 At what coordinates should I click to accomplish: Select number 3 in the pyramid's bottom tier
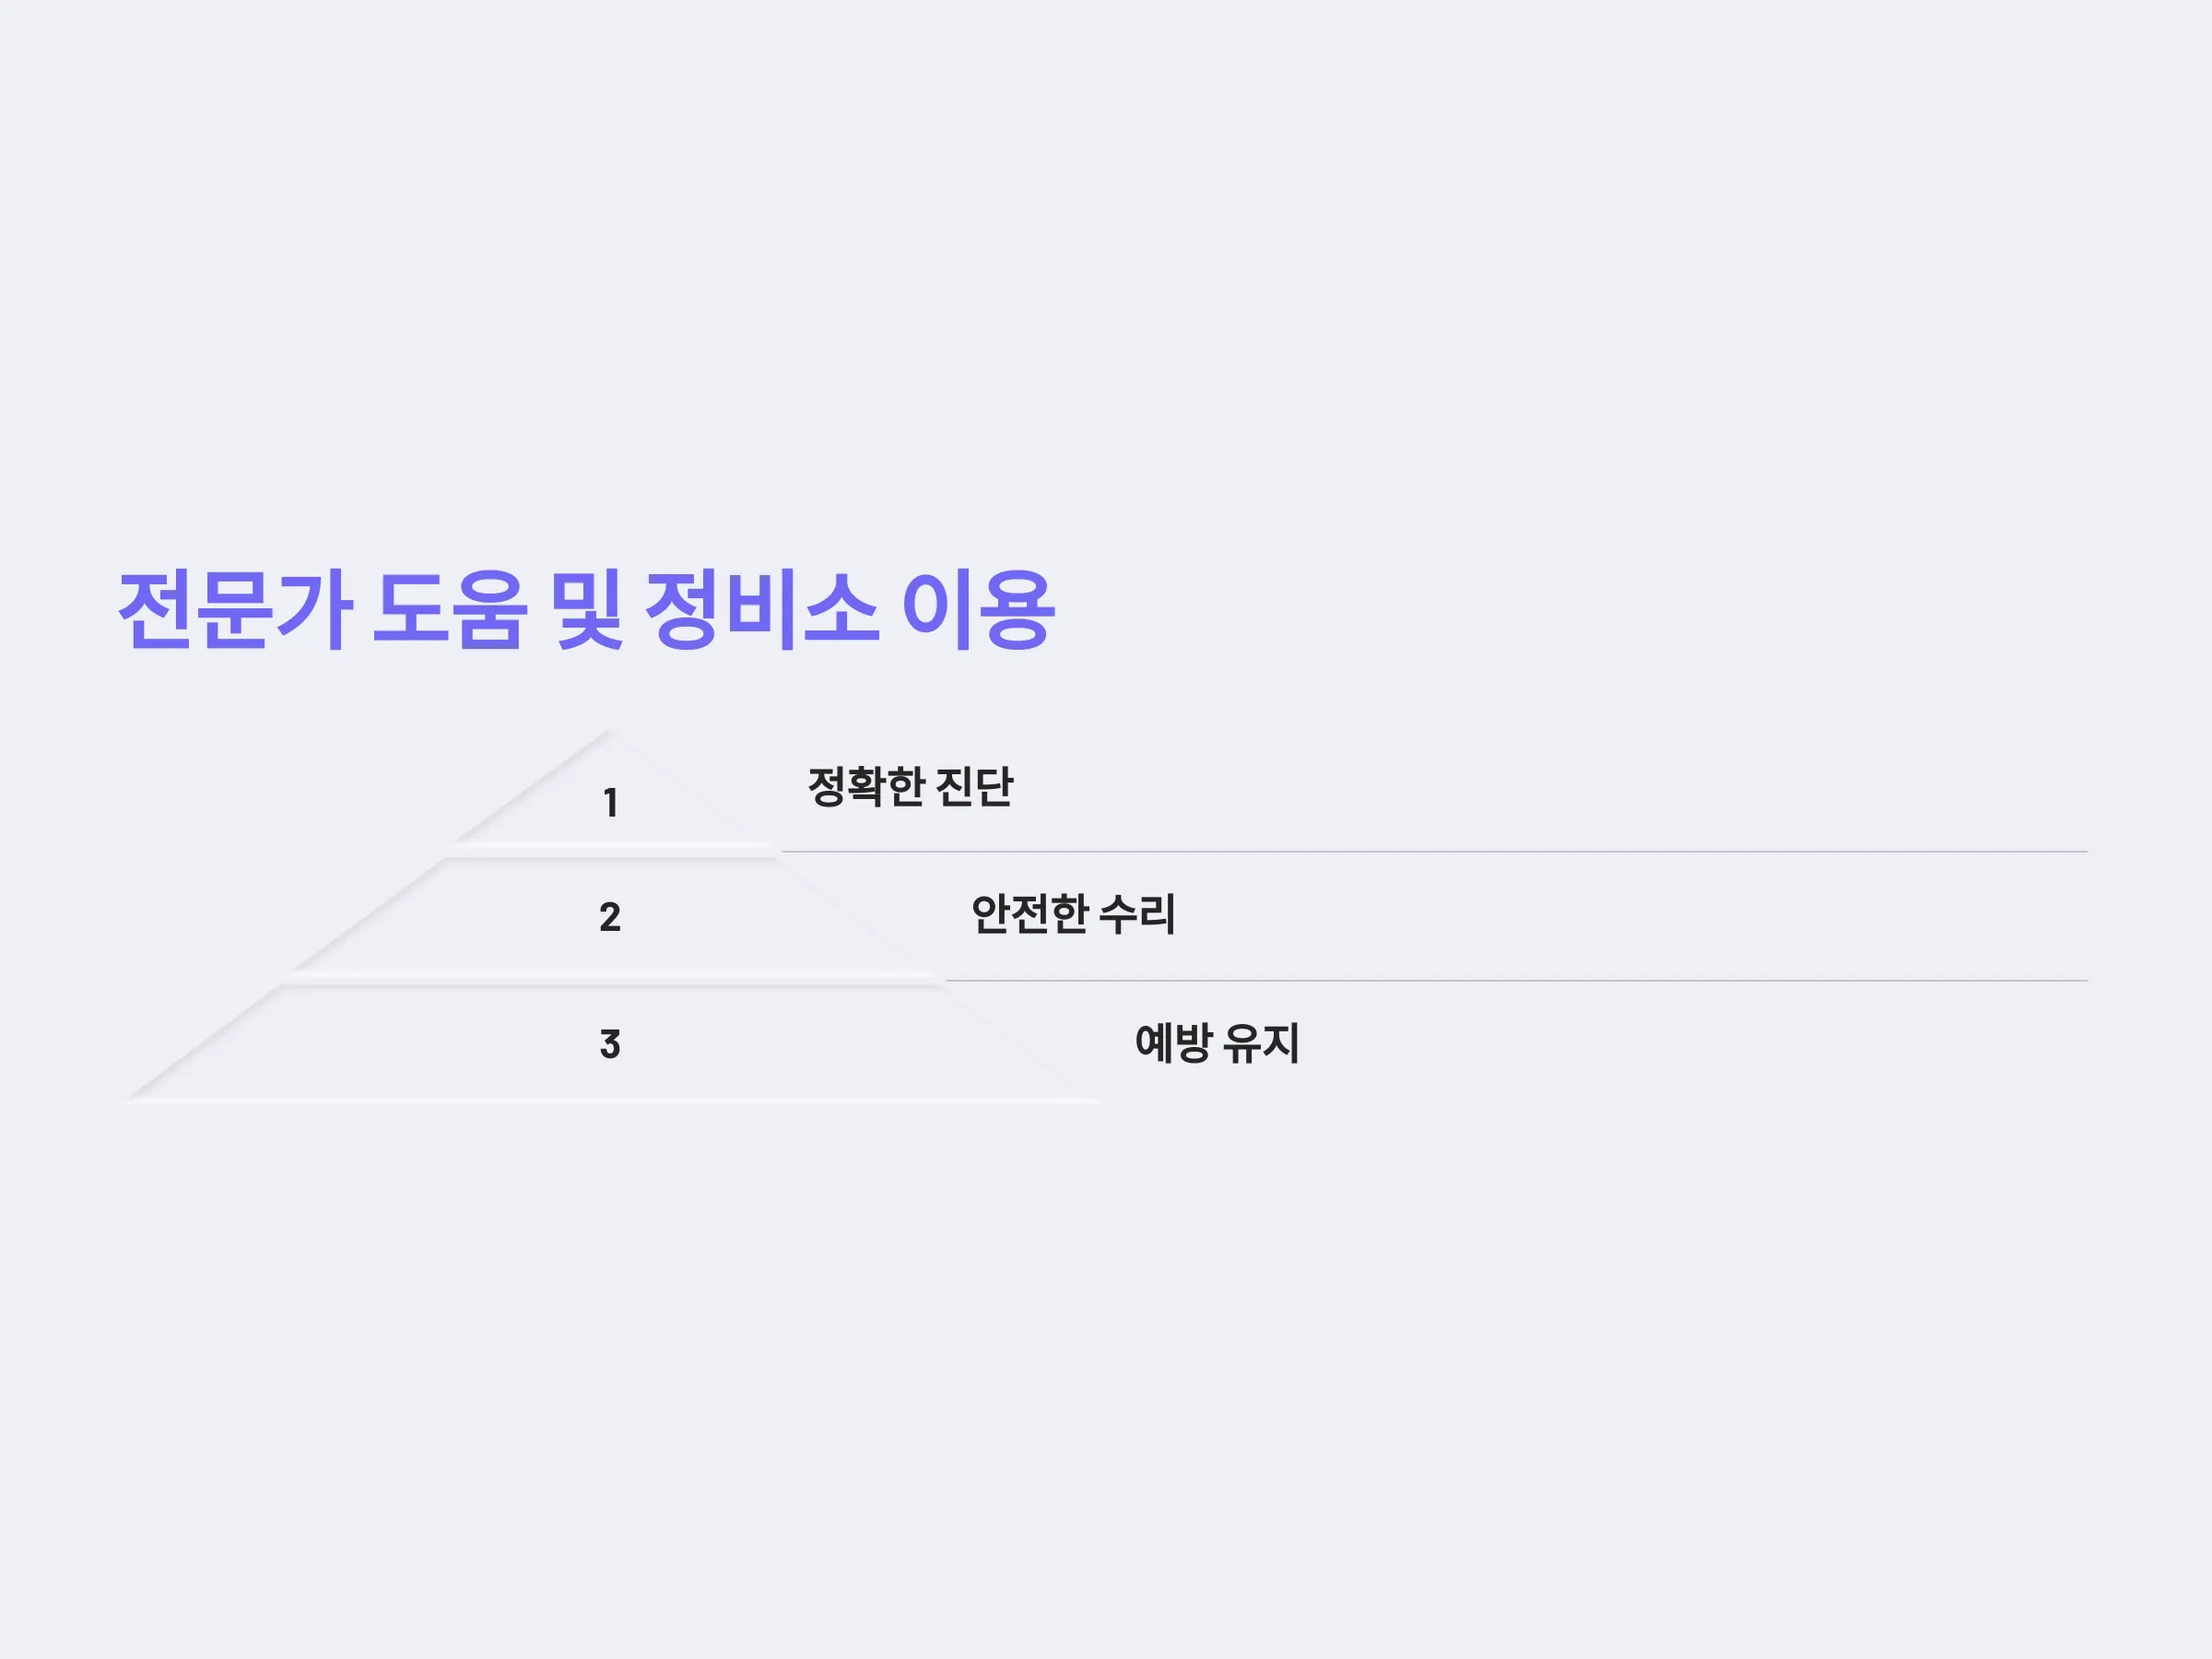pos(610,1044)
